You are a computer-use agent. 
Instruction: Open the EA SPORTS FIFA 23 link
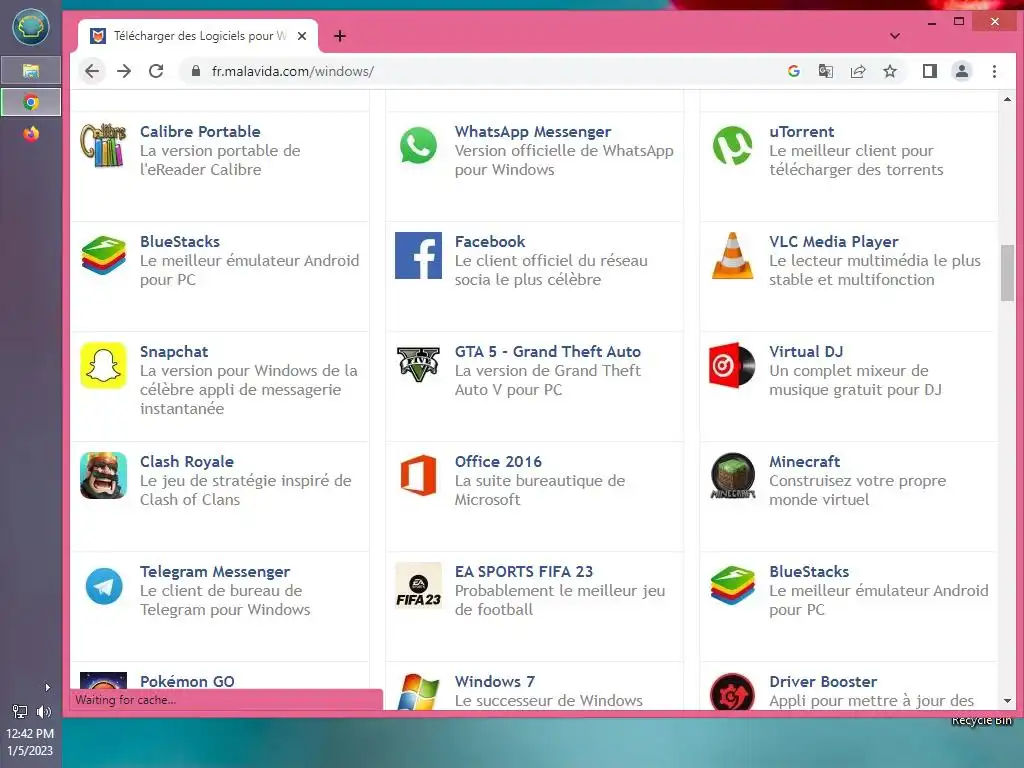[x=524, y=571]
